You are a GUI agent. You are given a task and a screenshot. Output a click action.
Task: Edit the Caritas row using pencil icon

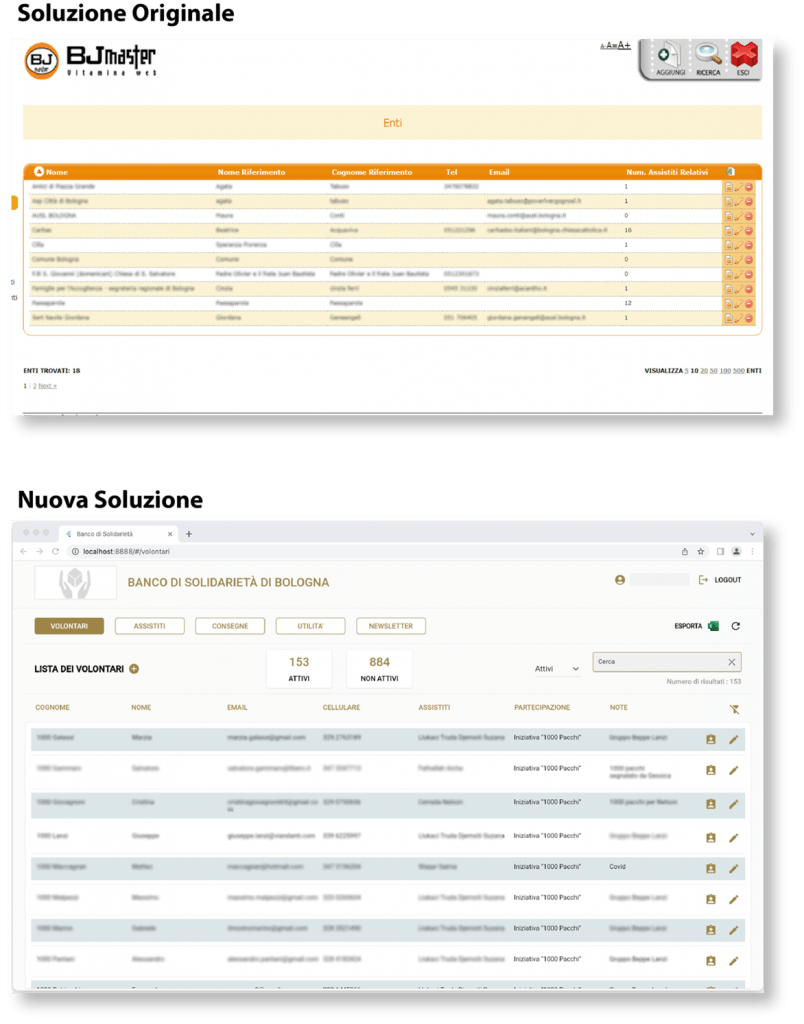pyautogui.click(x=739, y=231)
